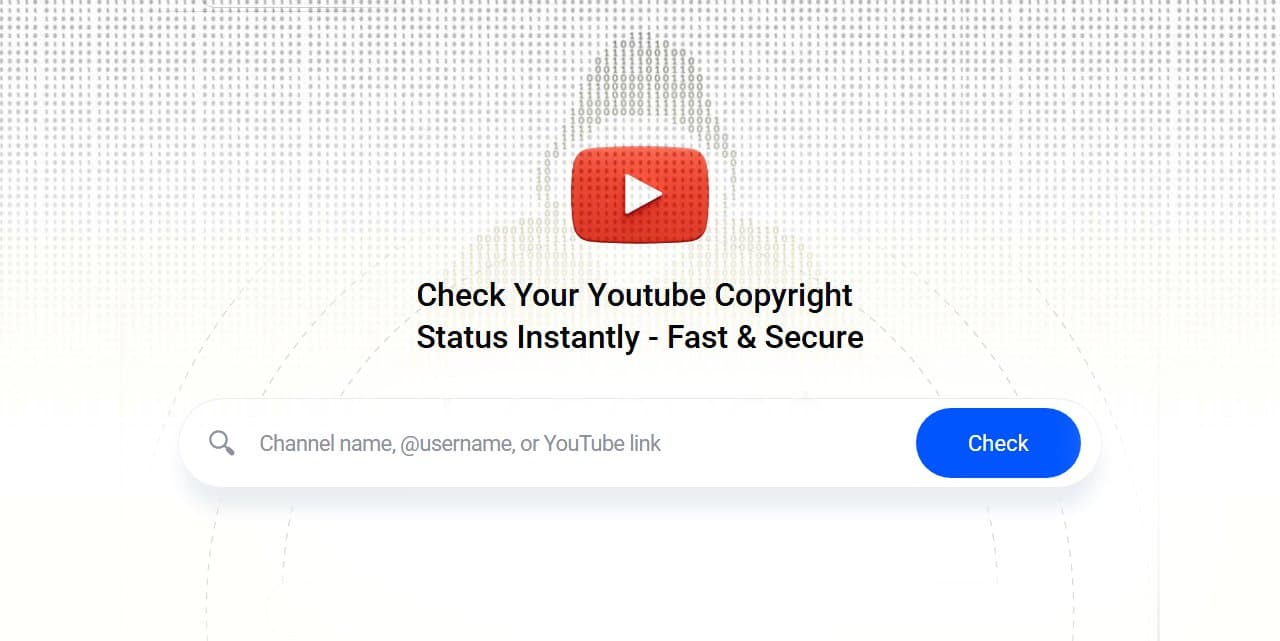Click the rounded white search bar container
The image size is (1280, 641).
[x=640, y=443]
